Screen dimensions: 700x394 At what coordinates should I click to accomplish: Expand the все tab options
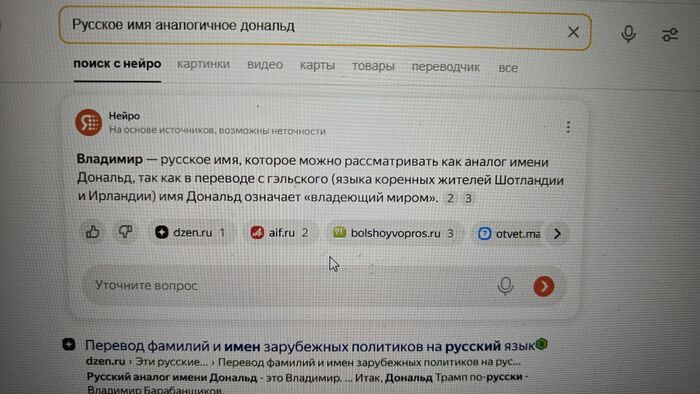(x=508, y=68)
